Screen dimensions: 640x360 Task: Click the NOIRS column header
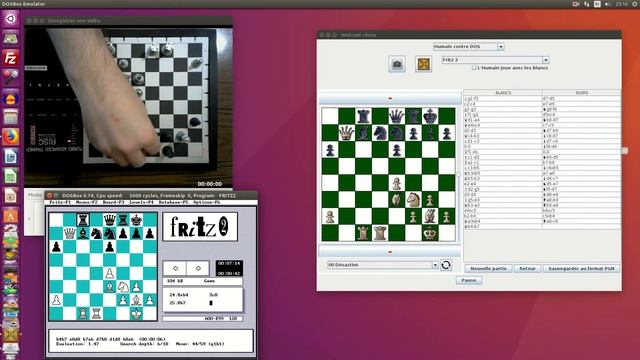581,93
